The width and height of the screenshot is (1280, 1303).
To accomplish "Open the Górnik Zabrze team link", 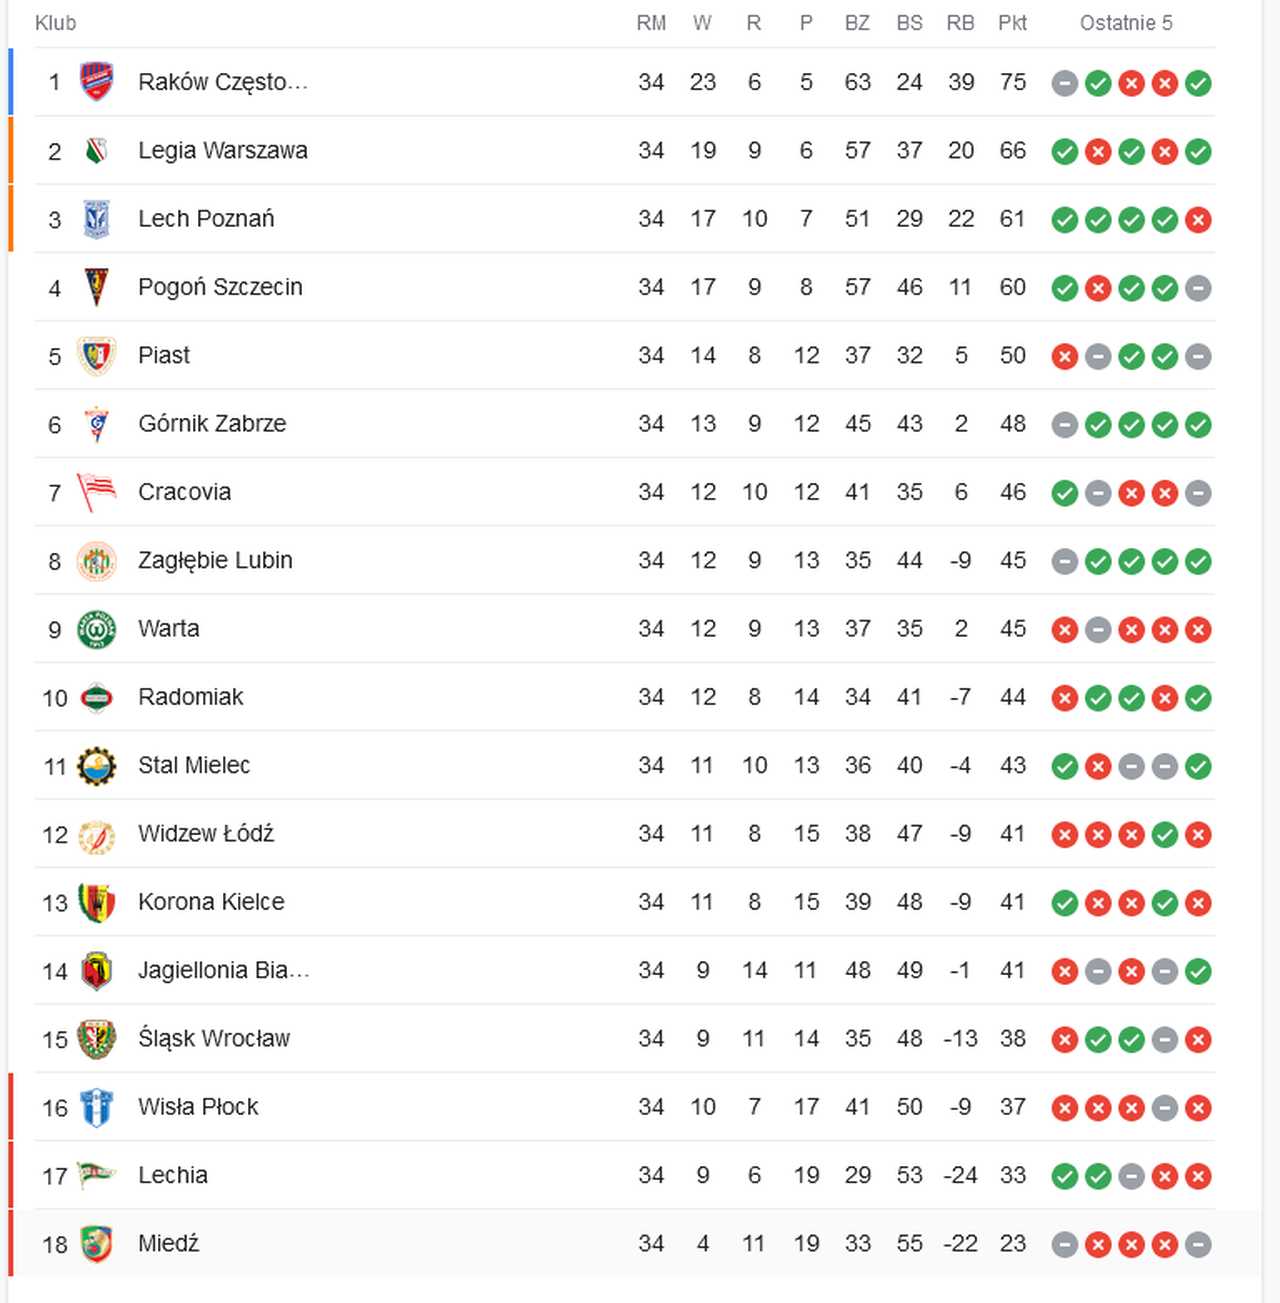I will coord(212,424).
